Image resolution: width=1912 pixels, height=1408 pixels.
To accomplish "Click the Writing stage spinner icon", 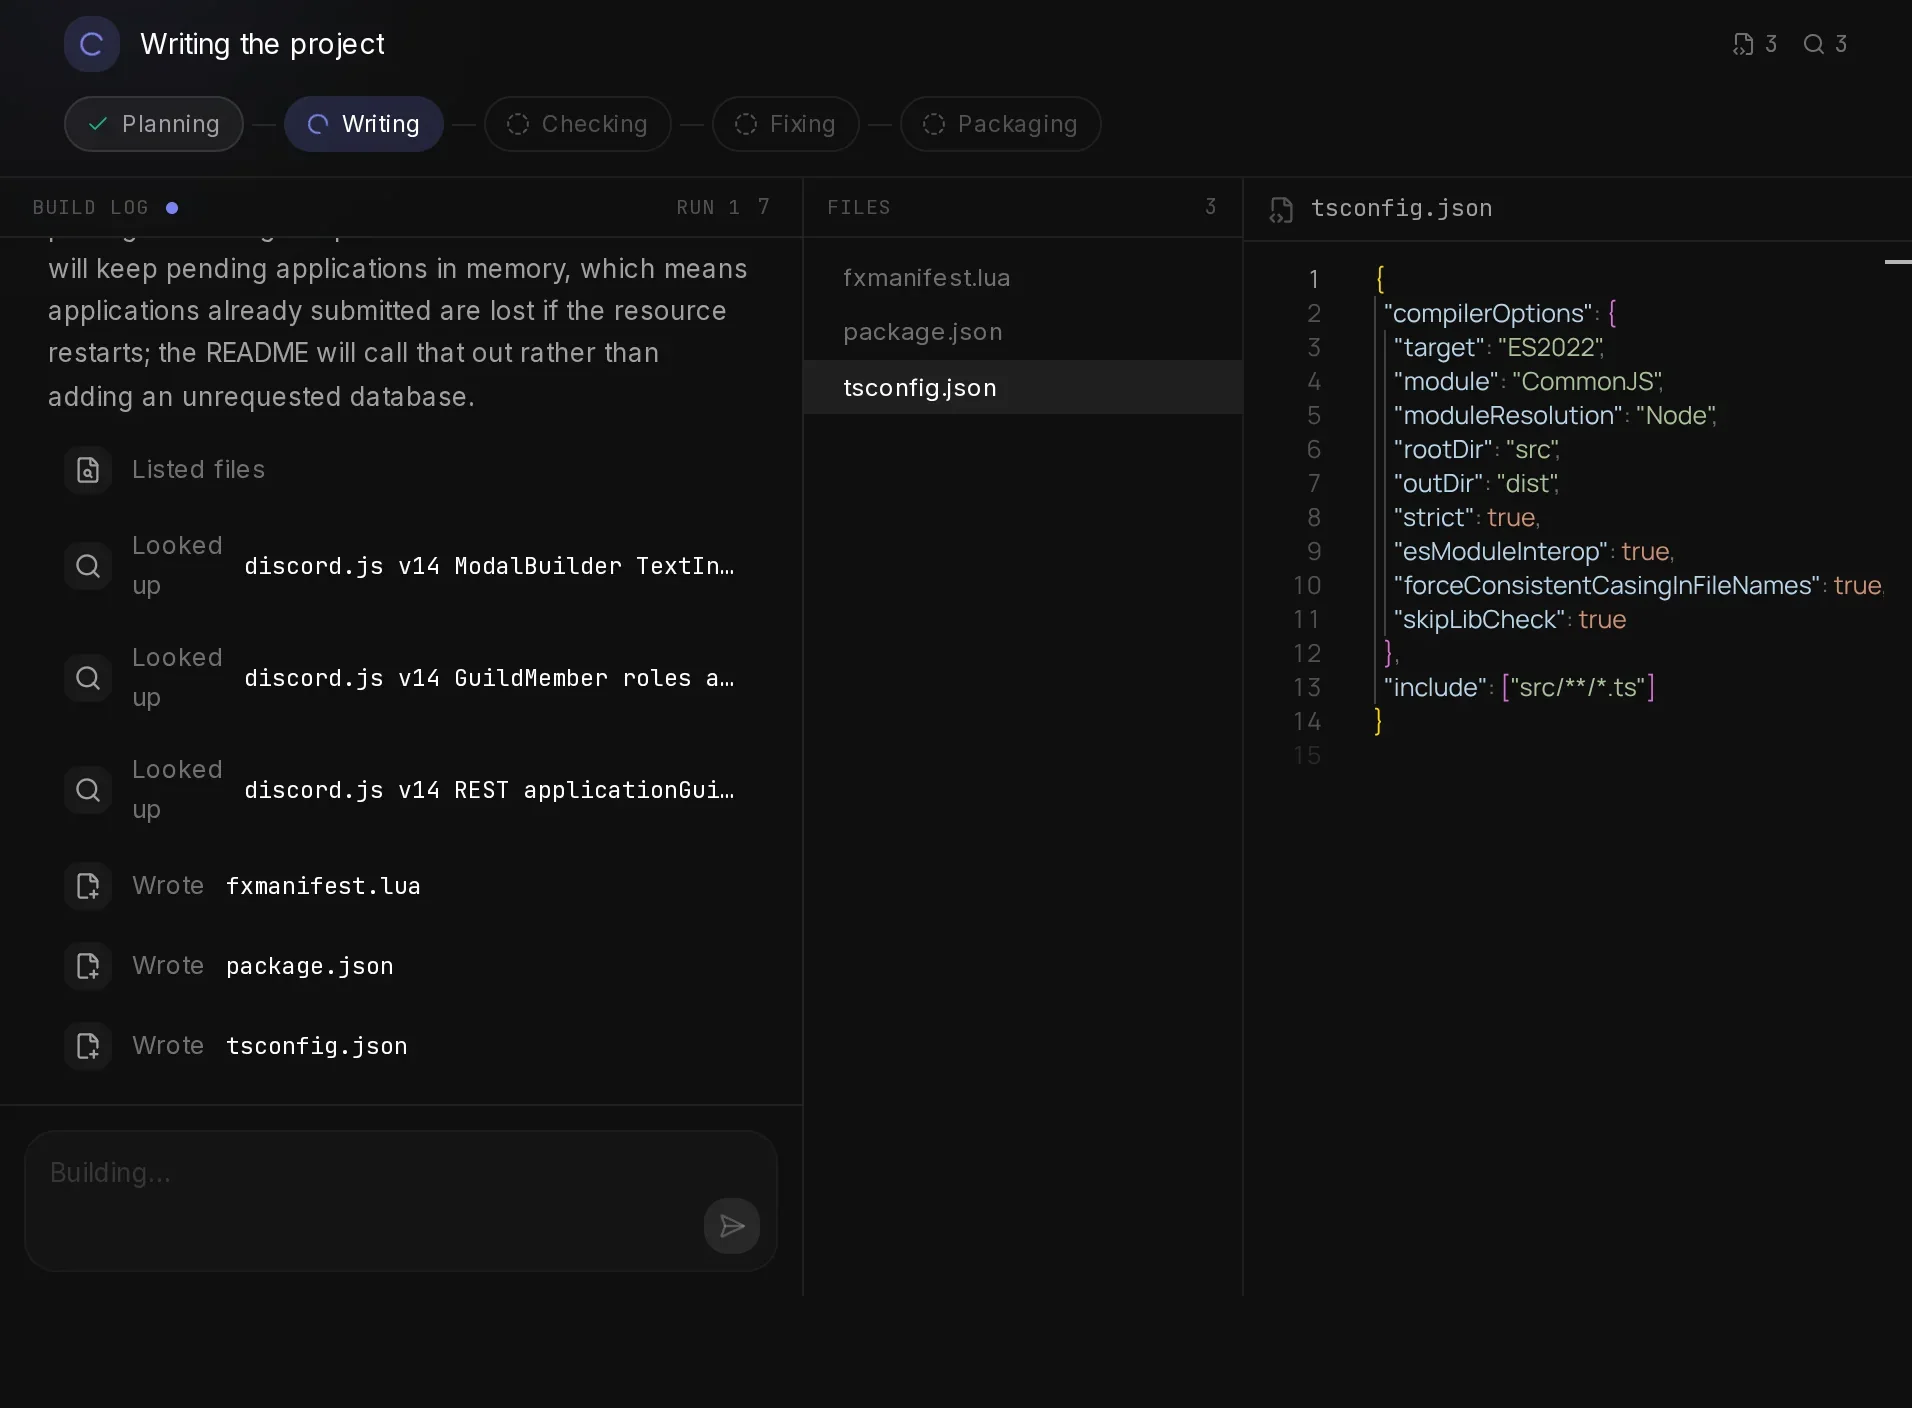I will coord(318,124).
